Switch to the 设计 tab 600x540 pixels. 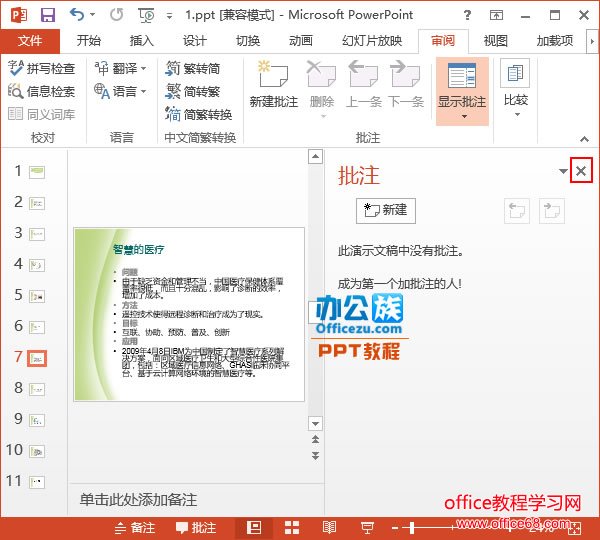(x=194, y=41)
